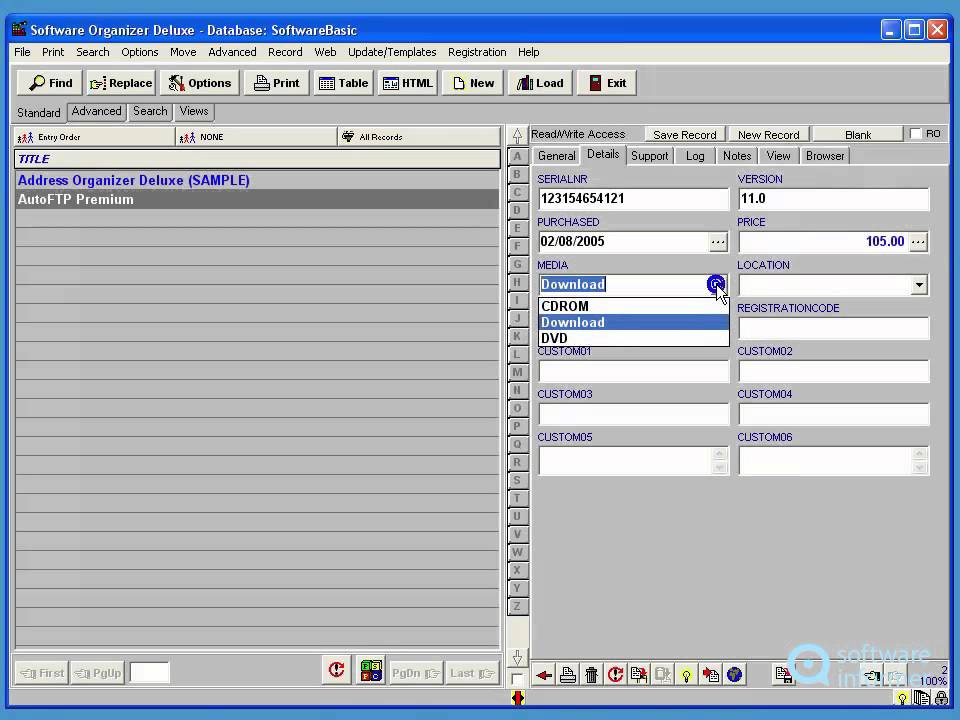Open the Options toolbar button
The image size is (960, 720).
[x=200, y=83]
